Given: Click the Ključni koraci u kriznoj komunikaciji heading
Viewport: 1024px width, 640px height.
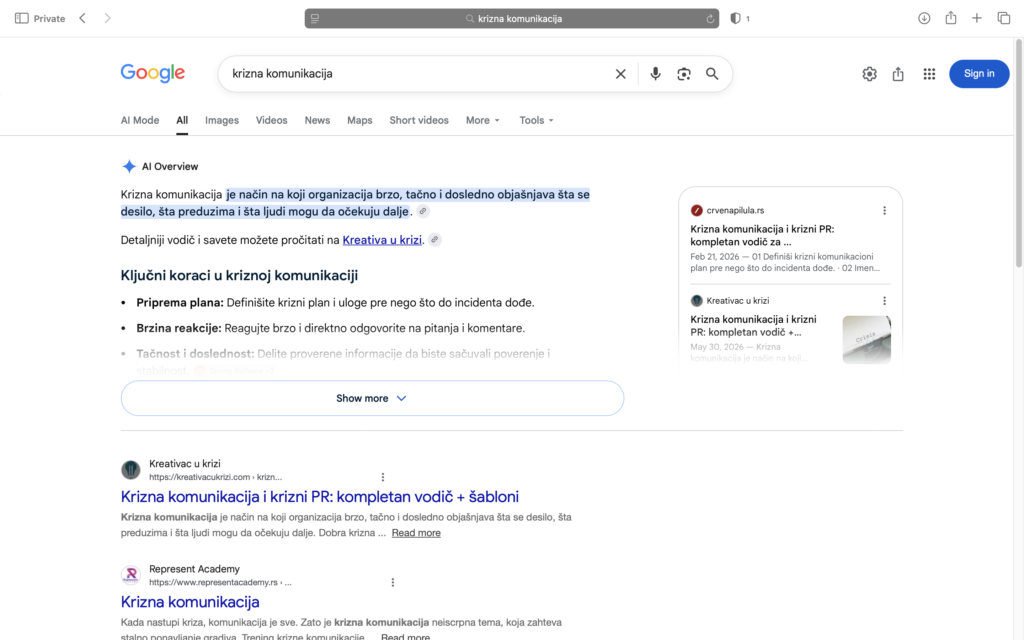Looking at the screenshot, I should [239, 275].
